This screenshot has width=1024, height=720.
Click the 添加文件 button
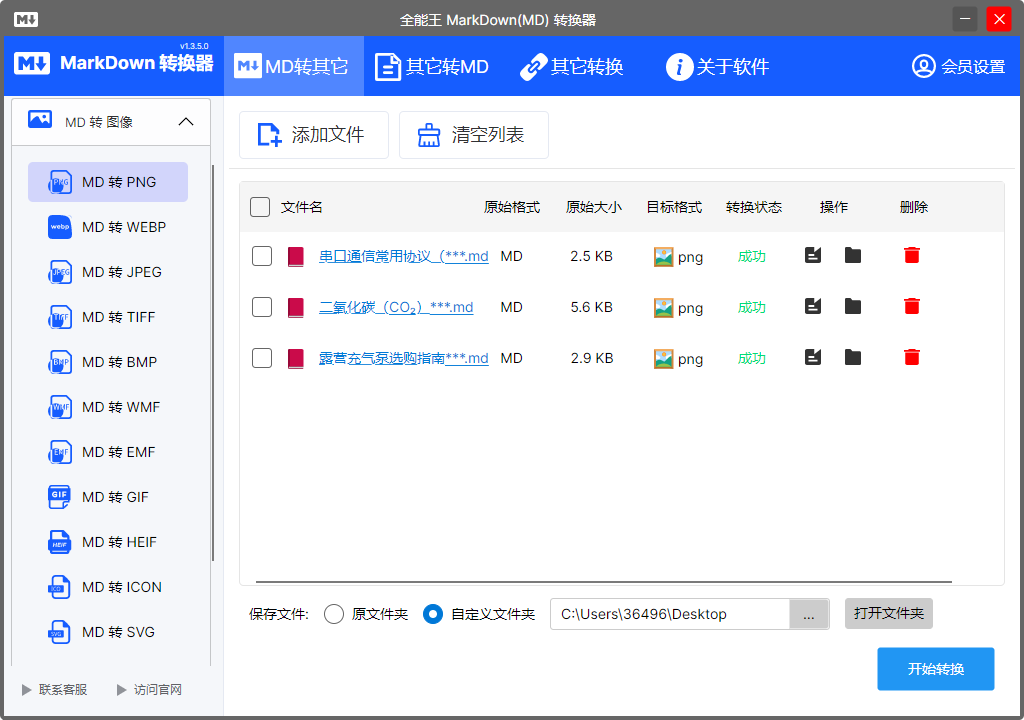click(x=313, y=135)
